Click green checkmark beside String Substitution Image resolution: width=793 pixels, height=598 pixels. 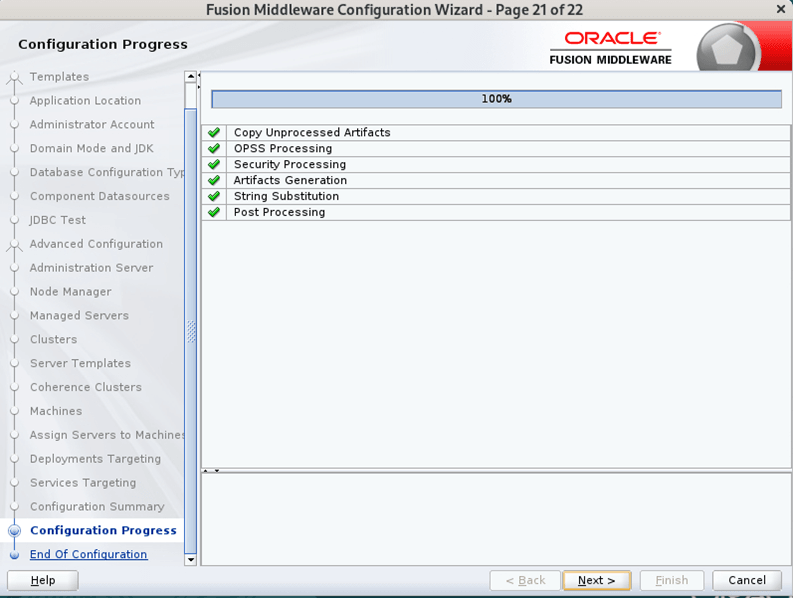(214, 196)
